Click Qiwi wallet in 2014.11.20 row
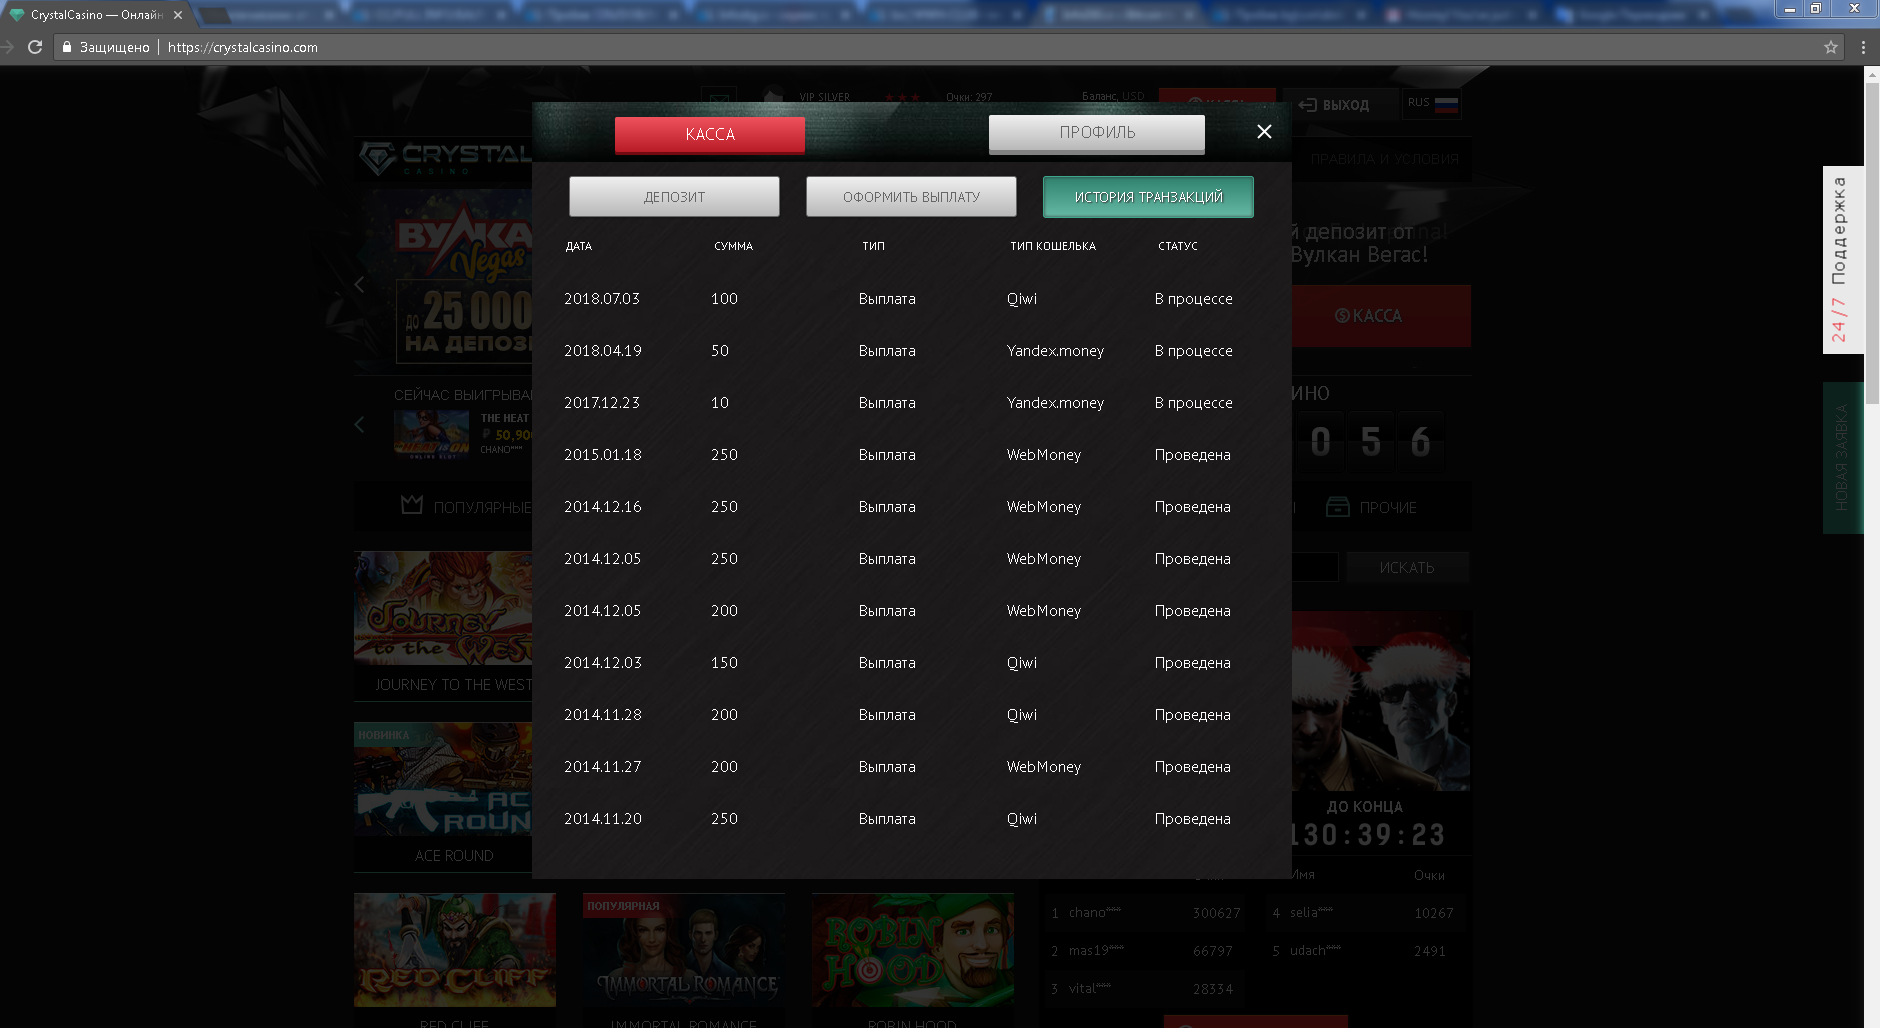Screen dimensions: 1880x1028 [1022, 819]
